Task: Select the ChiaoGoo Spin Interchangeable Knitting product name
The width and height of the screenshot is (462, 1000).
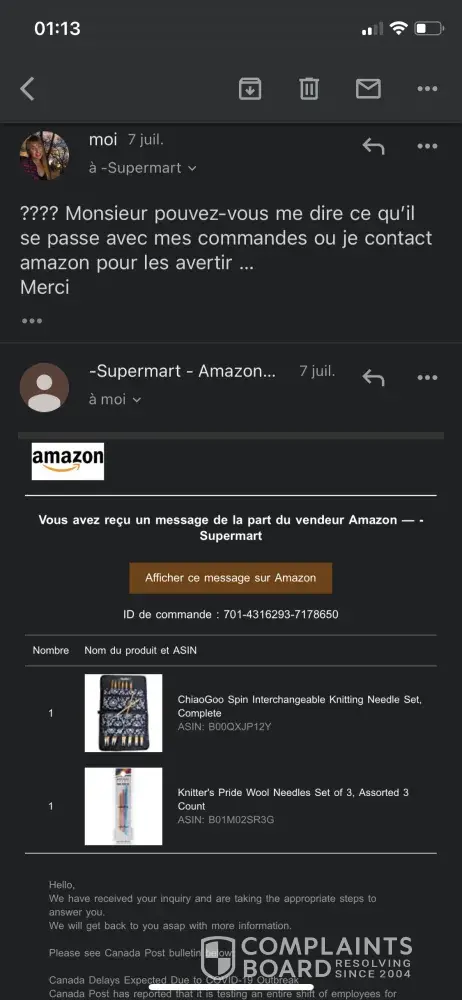Action: tap(299, 706)
